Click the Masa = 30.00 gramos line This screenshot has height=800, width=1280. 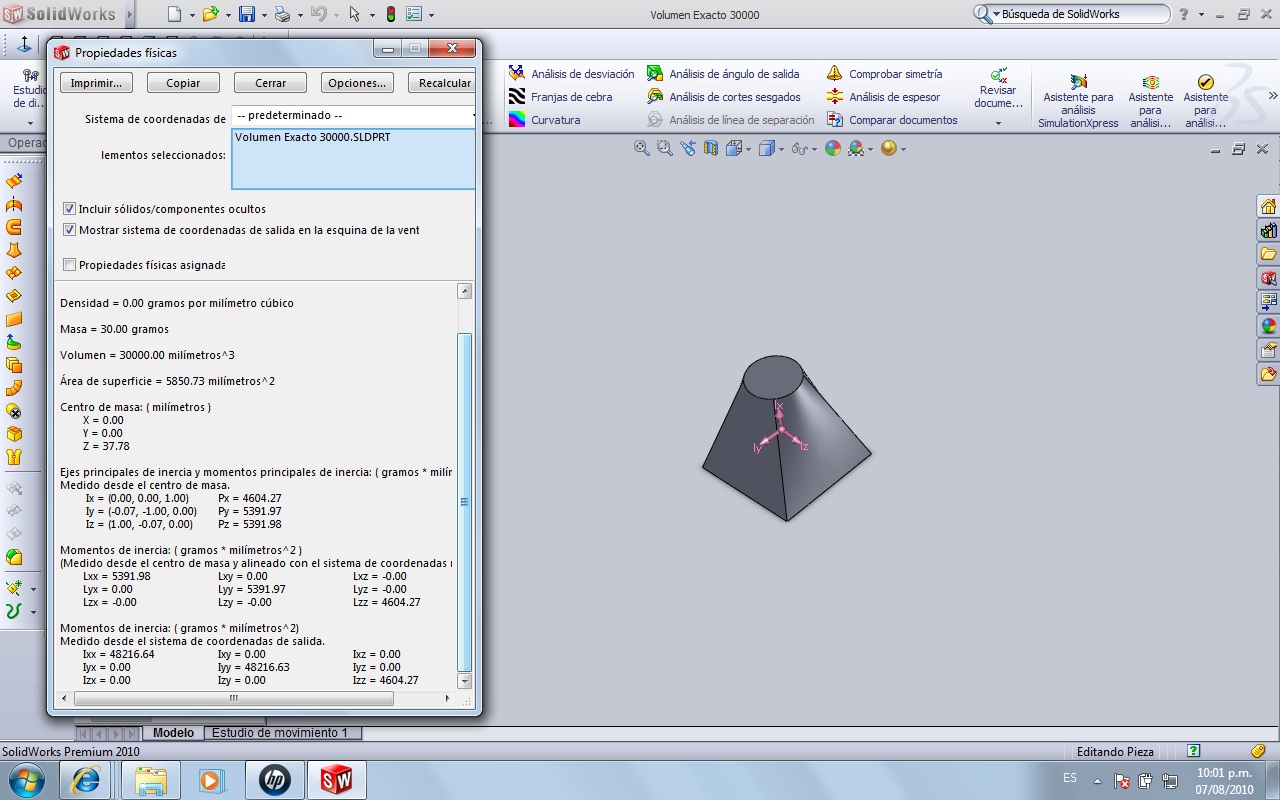click(x=114, y=329)
